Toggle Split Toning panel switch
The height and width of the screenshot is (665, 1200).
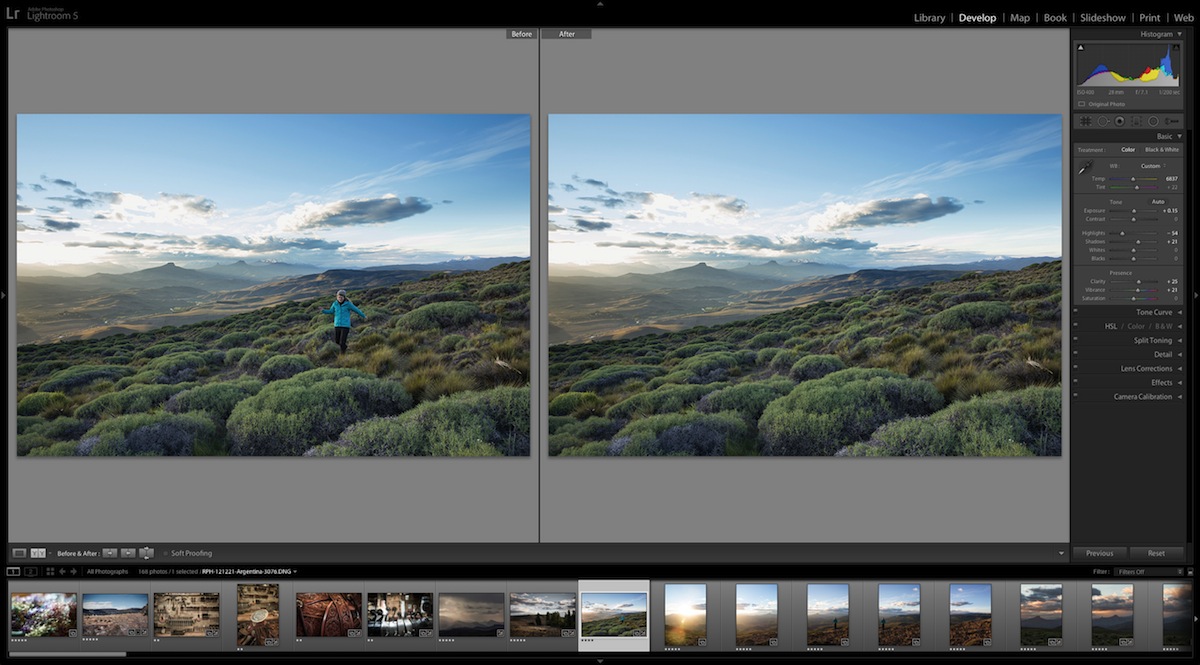pos(1075,339)
